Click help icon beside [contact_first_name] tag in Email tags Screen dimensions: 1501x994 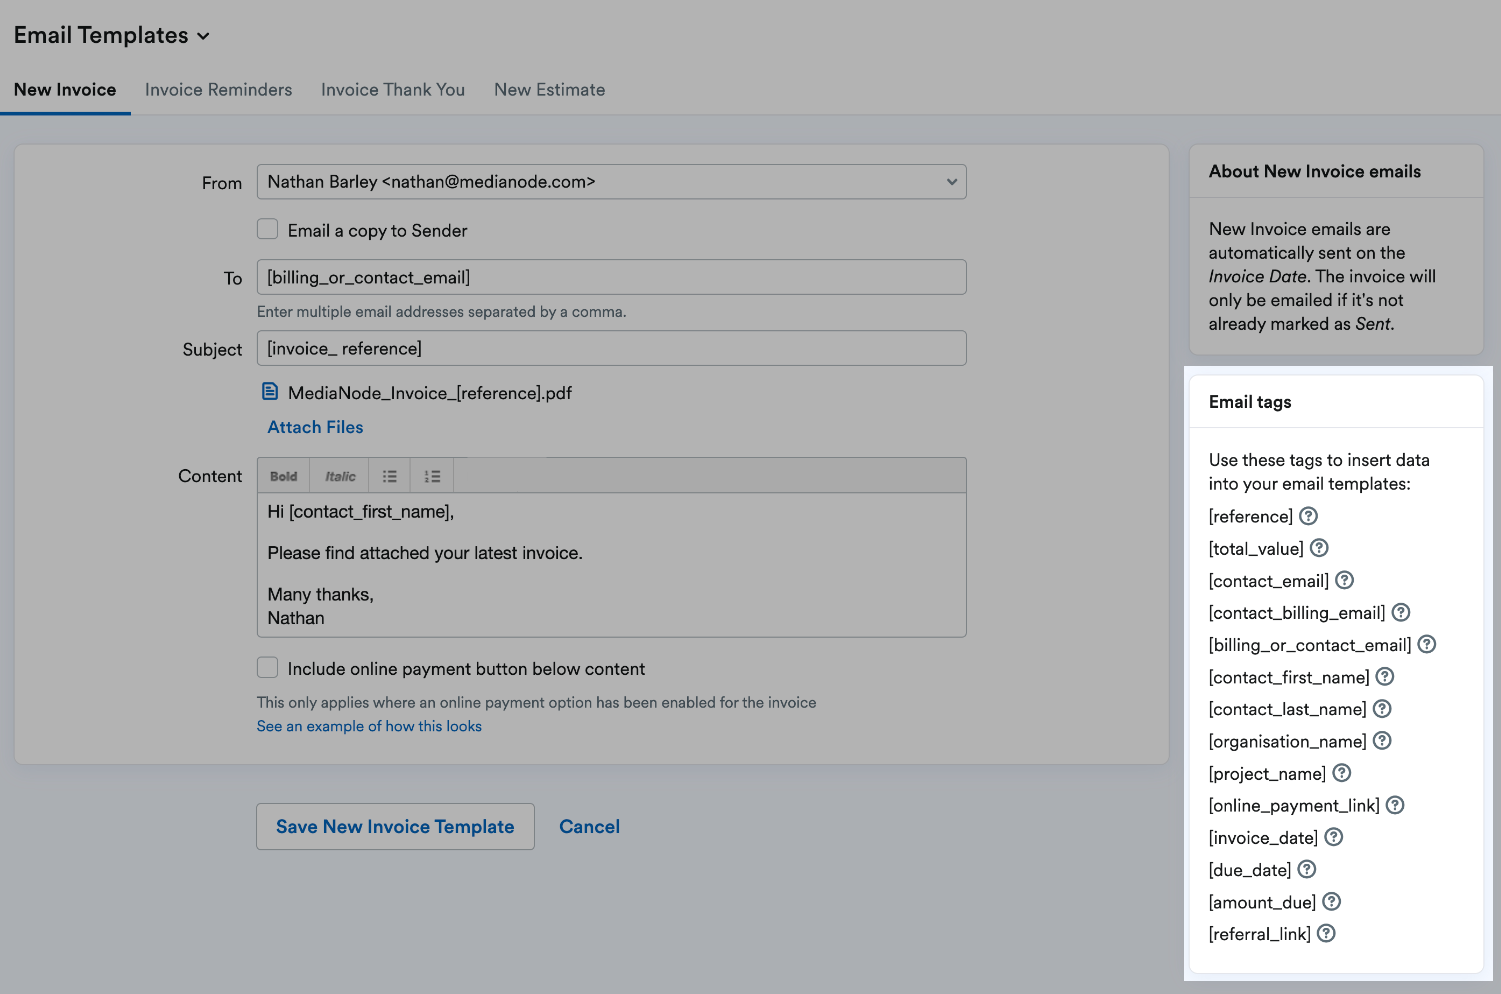(1385, 677)
